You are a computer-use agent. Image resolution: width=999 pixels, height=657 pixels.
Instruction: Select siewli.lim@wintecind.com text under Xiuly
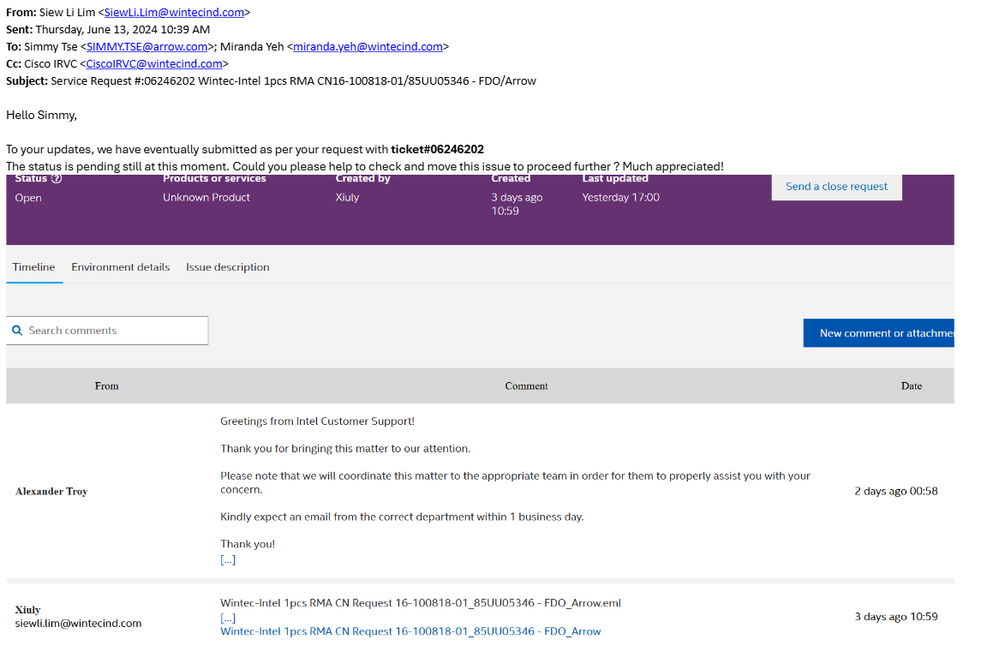(x=78, y=623)
